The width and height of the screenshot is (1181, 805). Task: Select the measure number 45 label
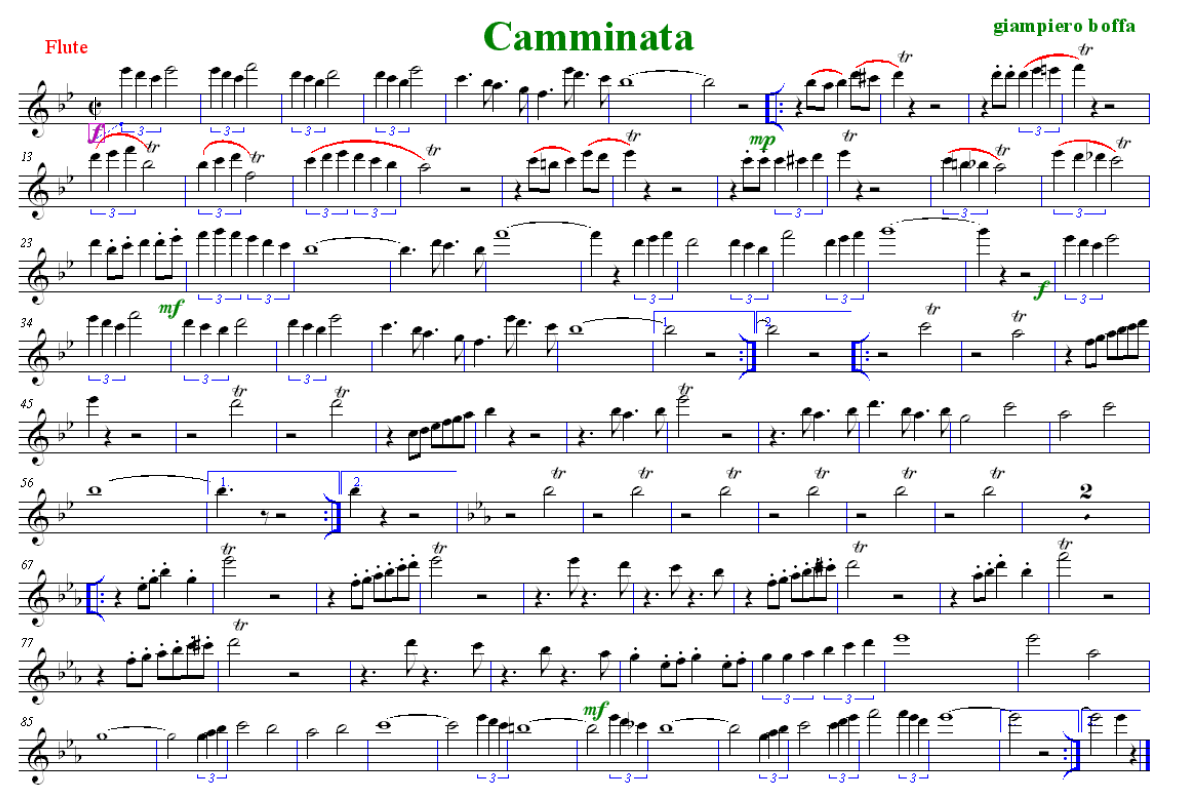coord(27,404)
